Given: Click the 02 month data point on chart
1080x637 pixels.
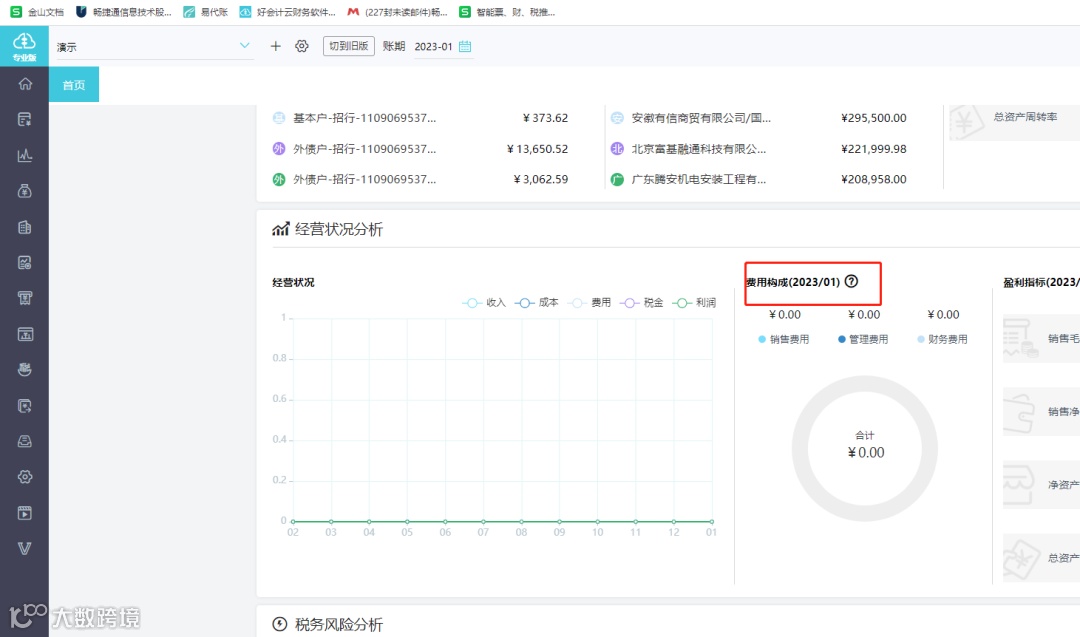Looking at the screenshot, I should point(293,521).
